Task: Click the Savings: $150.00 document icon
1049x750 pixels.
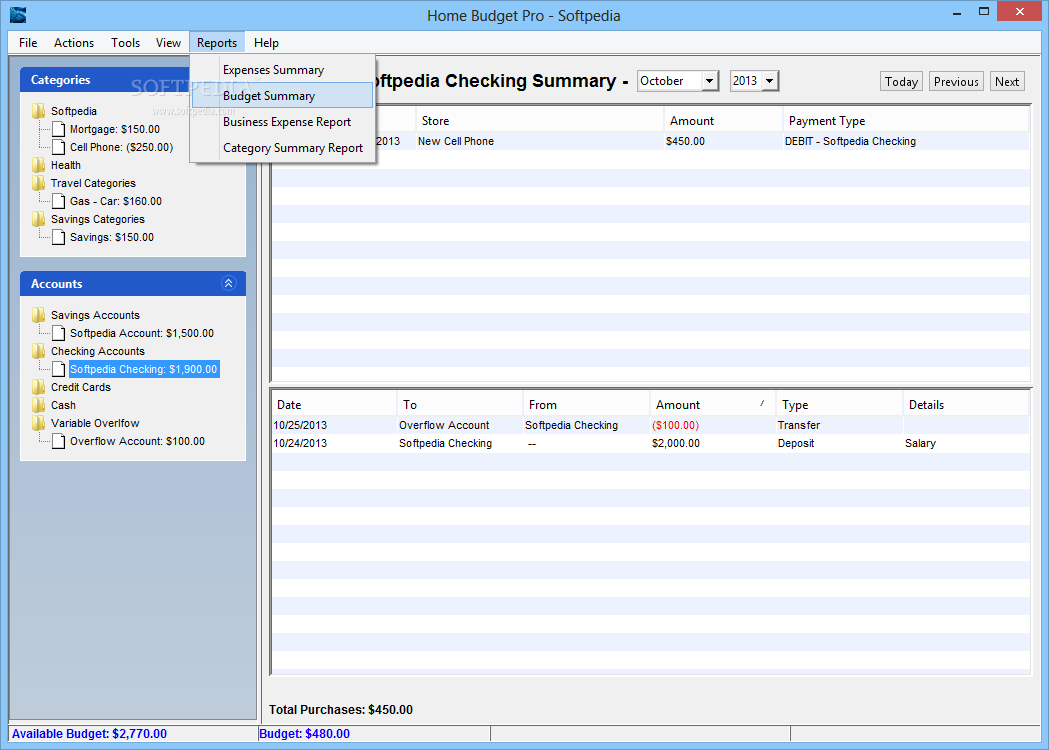Action: 59,238
